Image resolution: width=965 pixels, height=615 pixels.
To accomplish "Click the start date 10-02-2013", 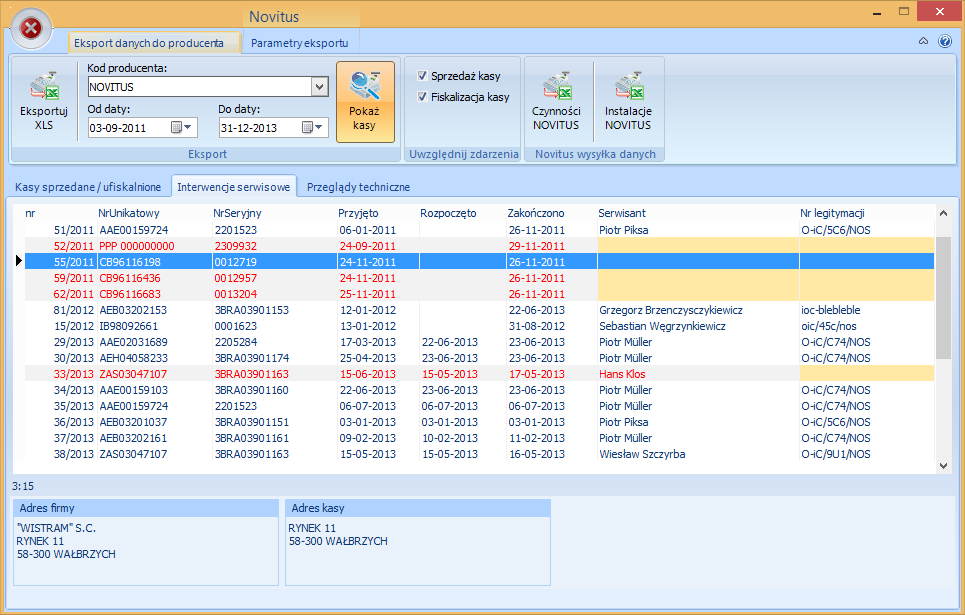I will point(449,438).
